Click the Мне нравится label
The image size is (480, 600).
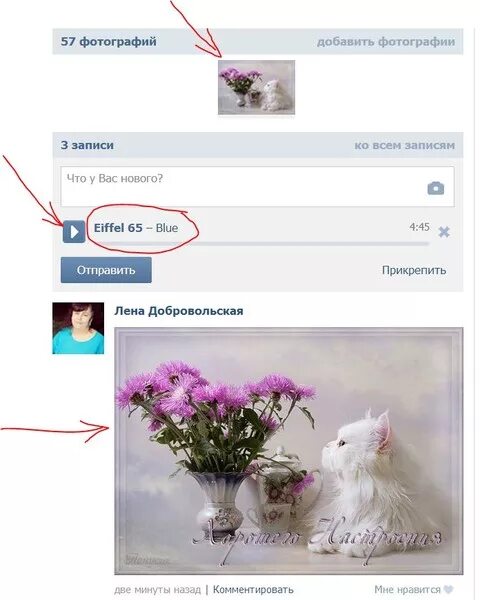click(407, 589)
